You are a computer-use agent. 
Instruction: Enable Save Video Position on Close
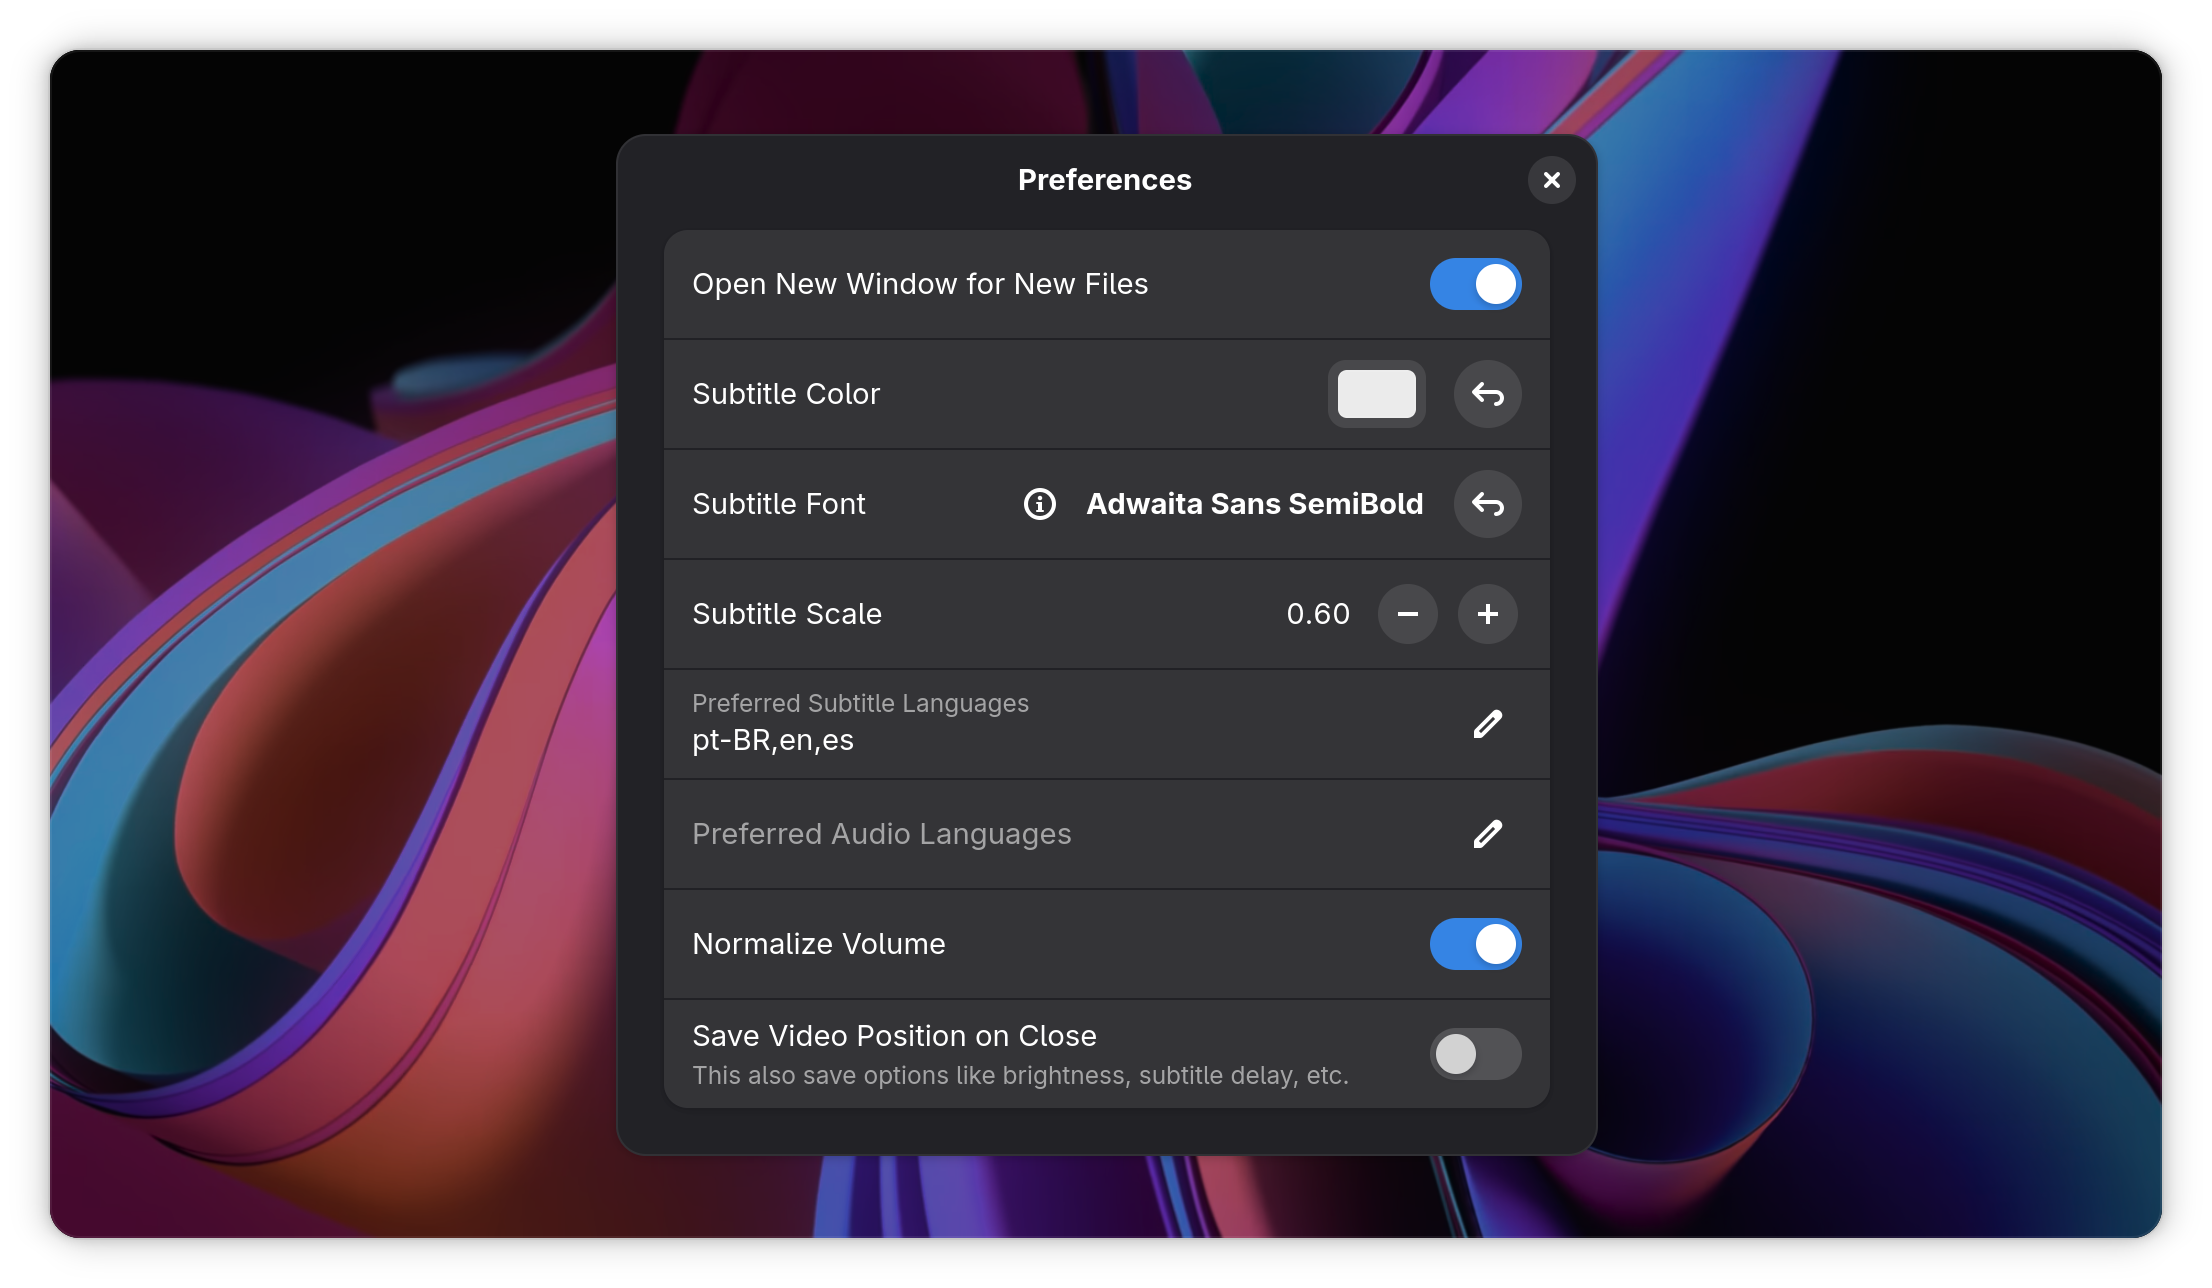[1475, 1054]
